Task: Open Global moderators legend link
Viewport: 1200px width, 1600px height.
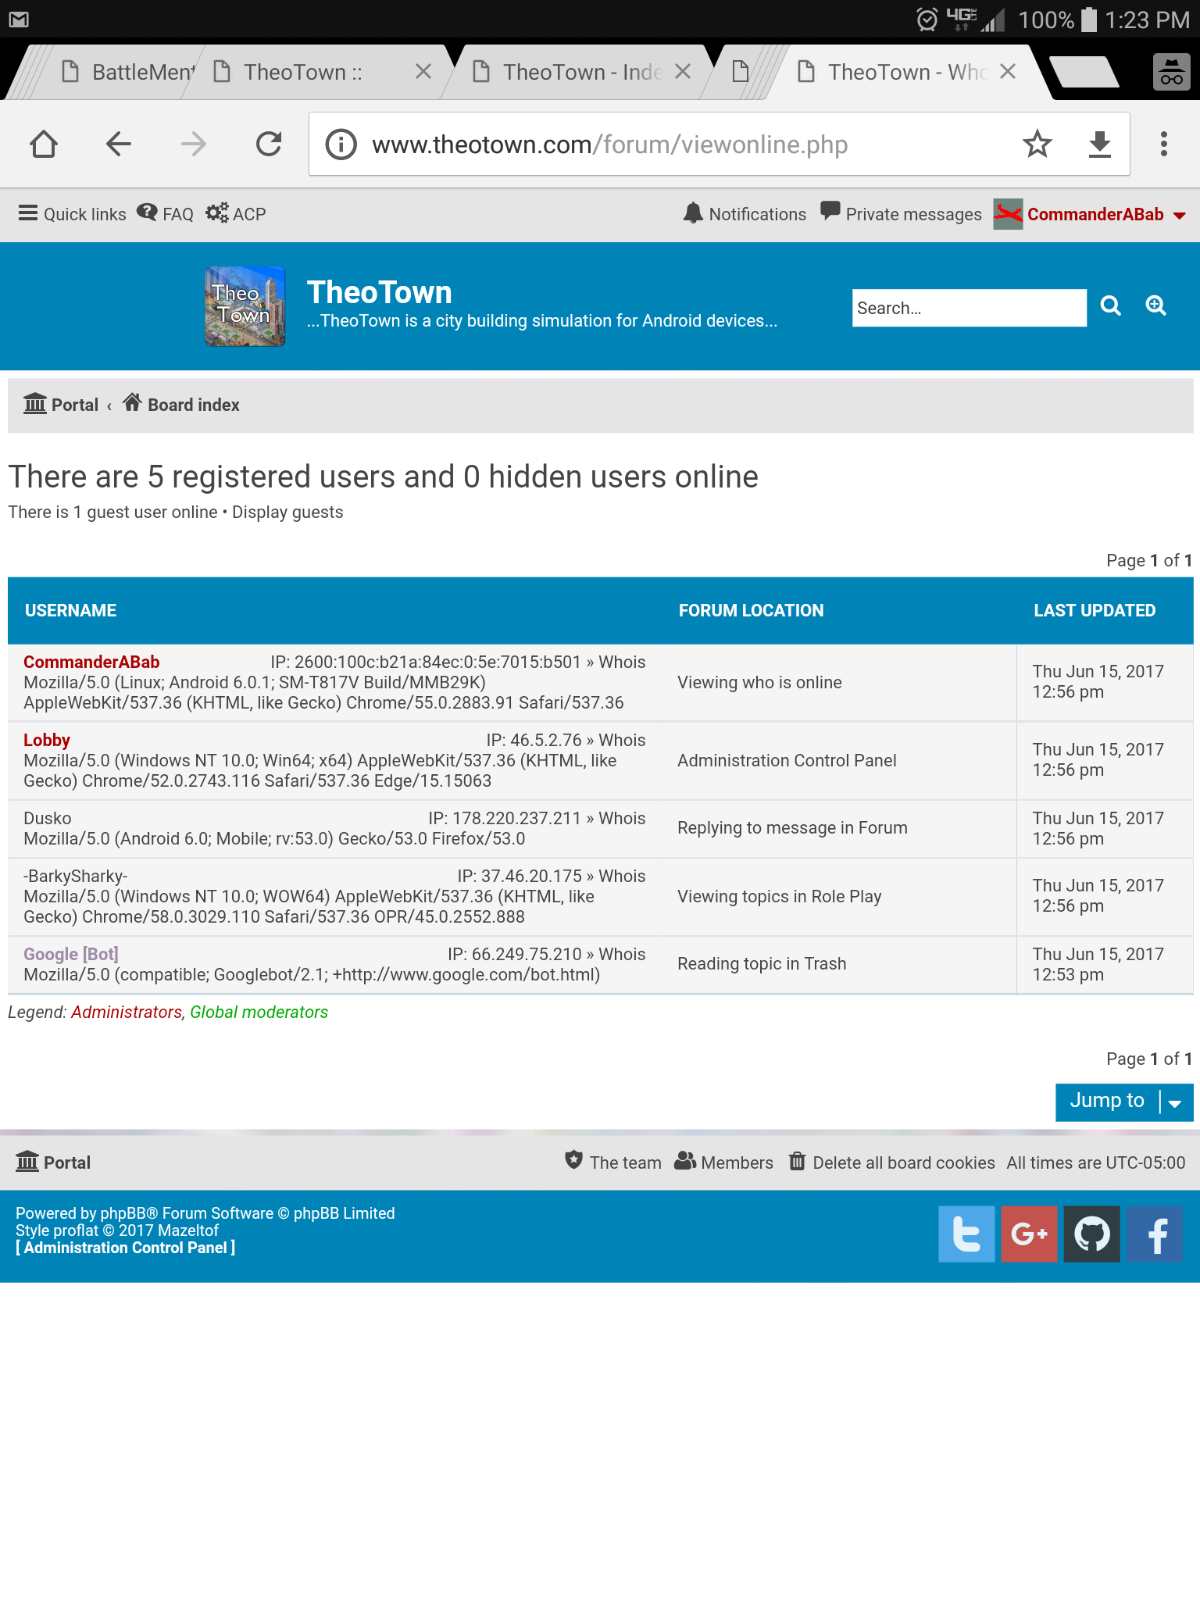Action: pos(259,1012)
